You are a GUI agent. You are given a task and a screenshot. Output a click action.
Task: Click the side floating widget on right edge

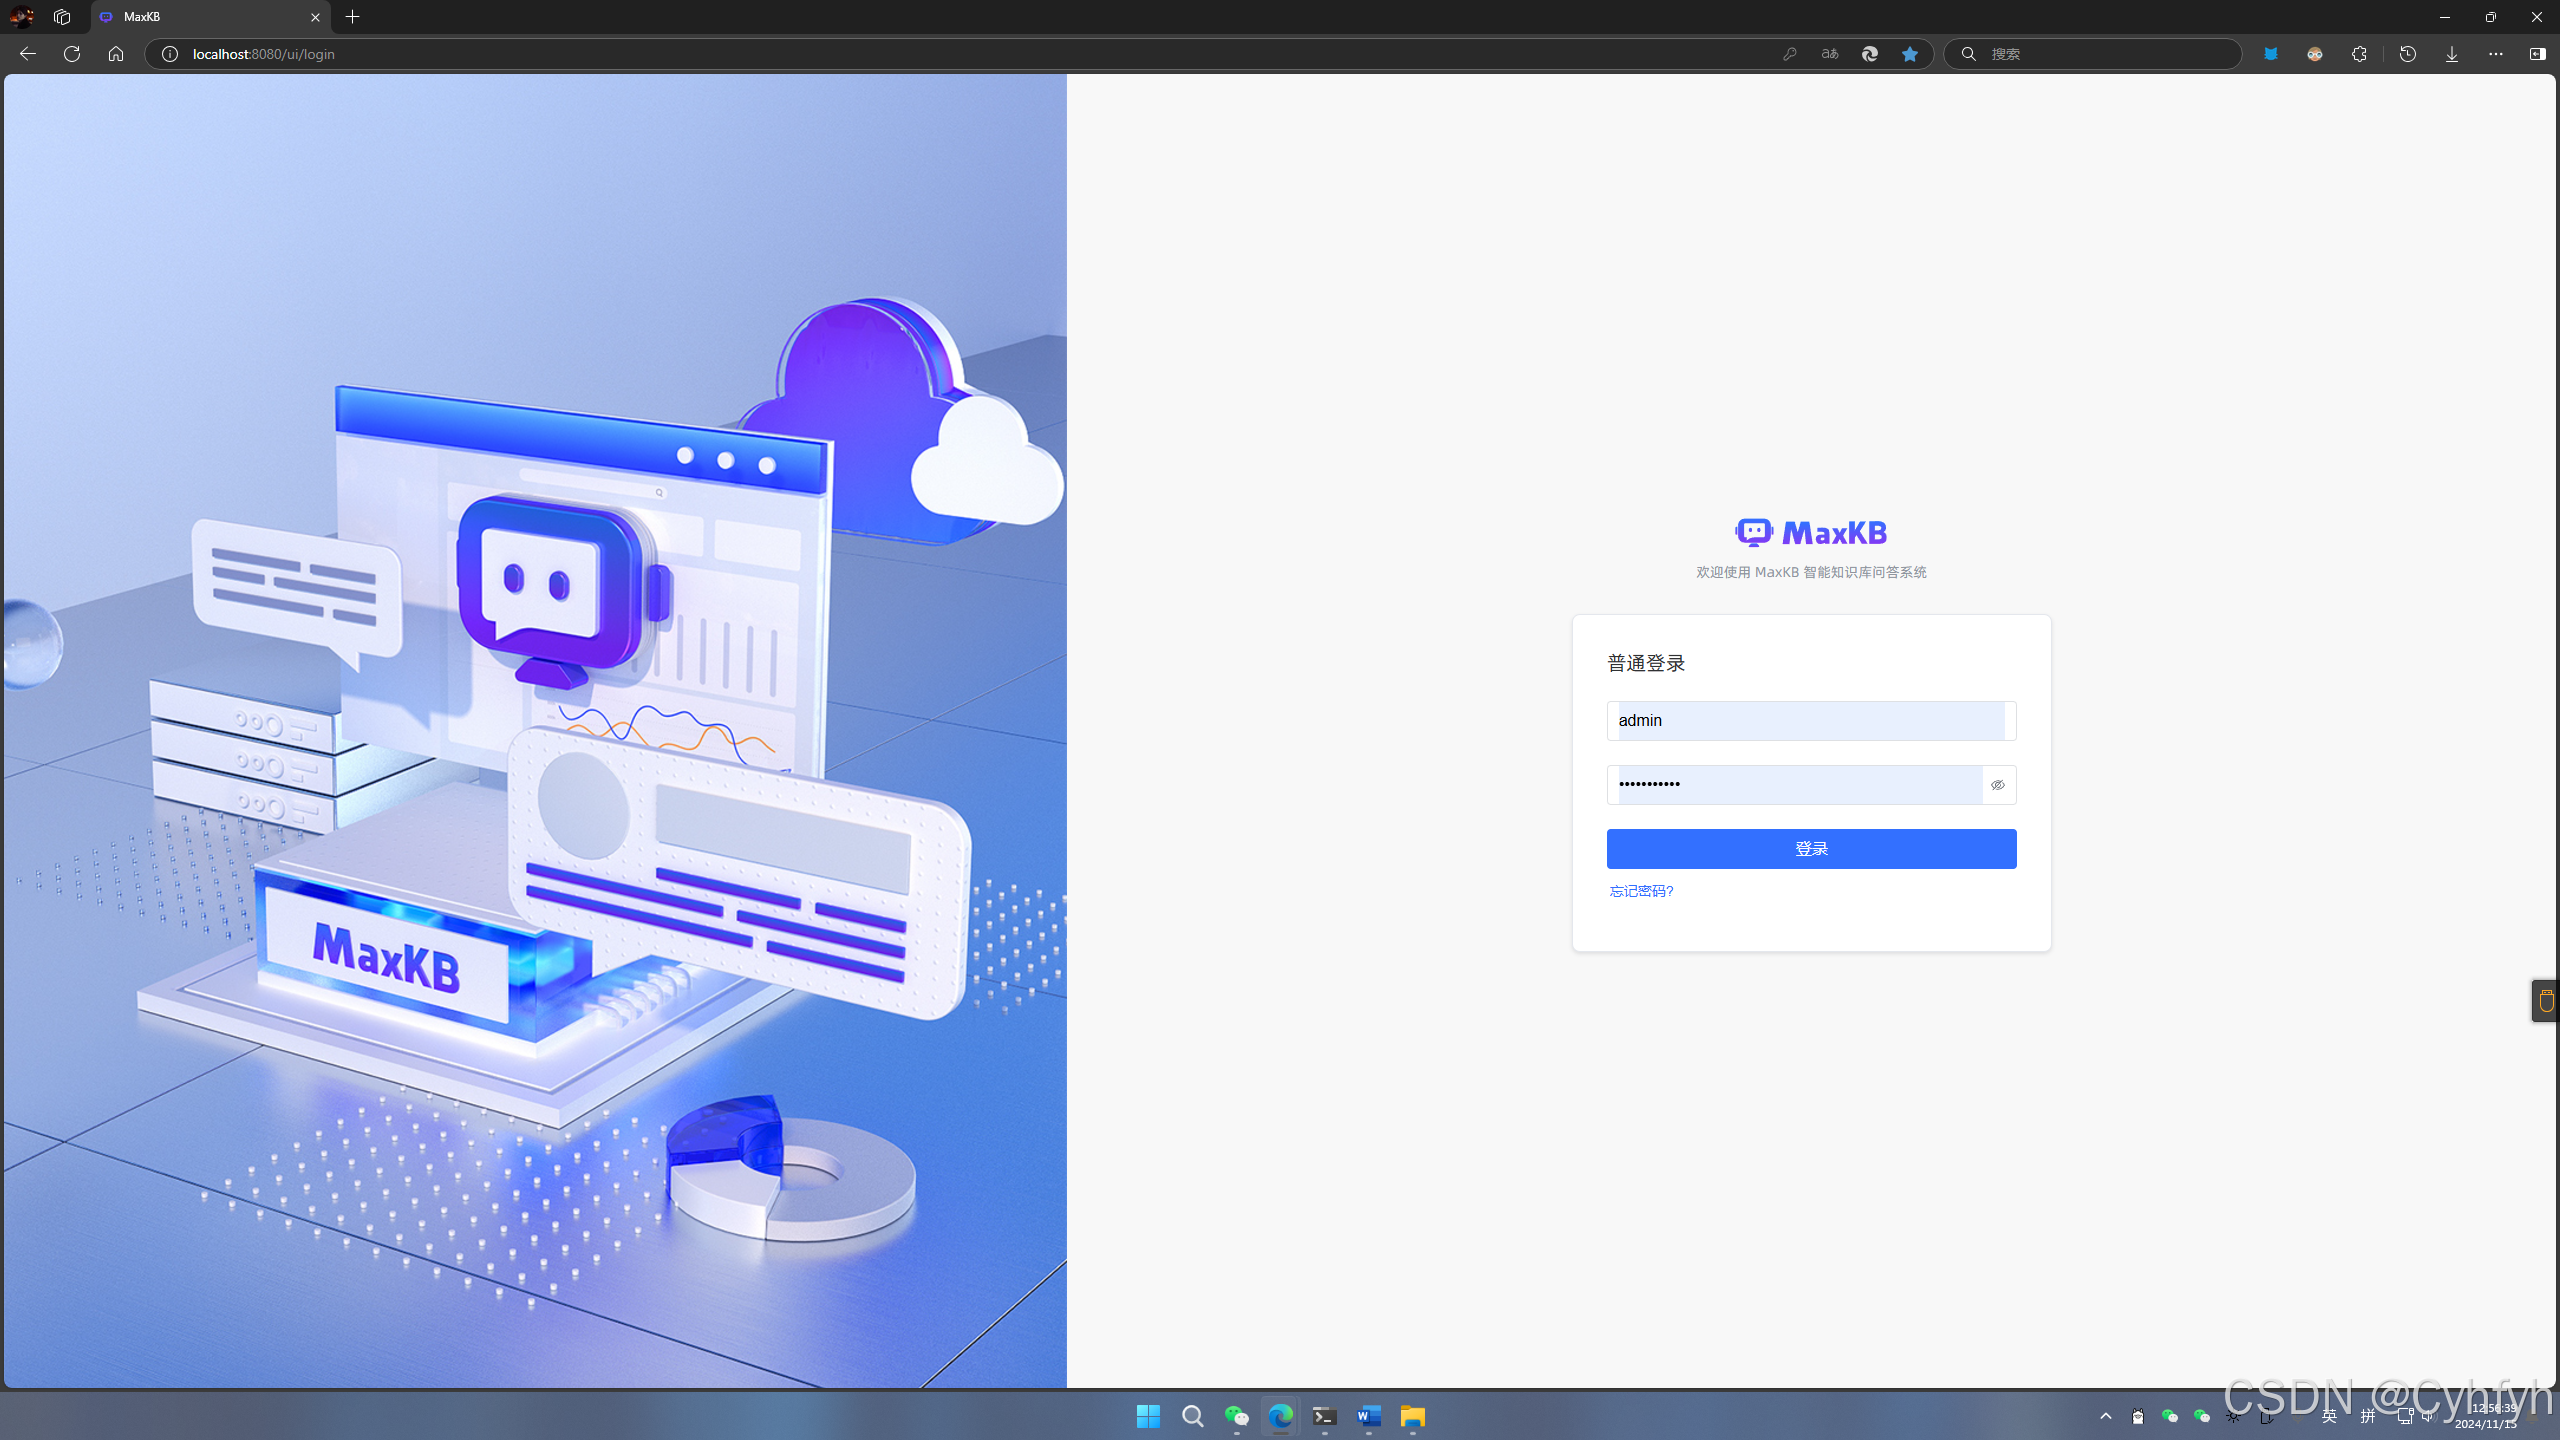point(2546,1001)
